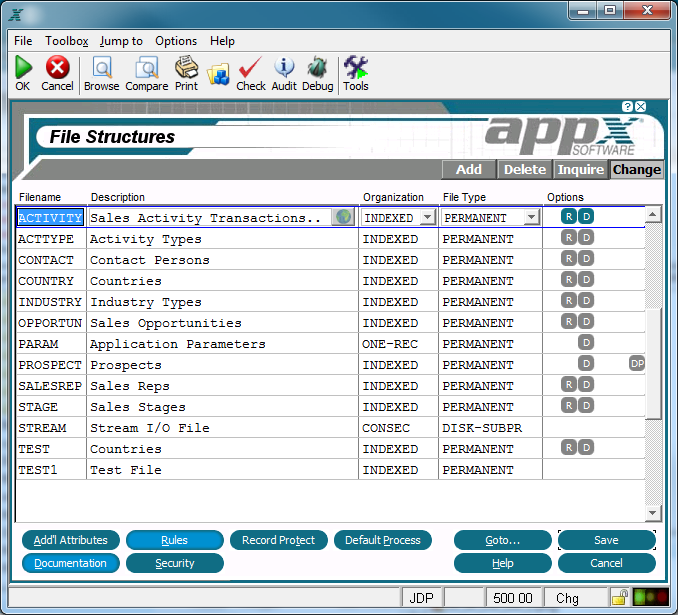
Task: Click the Documentation button
Action: tap(70, 563)
